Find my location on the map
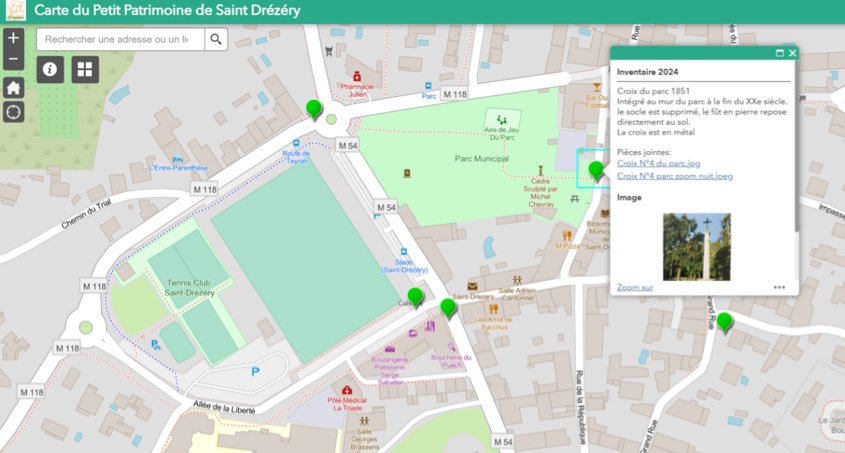 (x=13, y=111)
